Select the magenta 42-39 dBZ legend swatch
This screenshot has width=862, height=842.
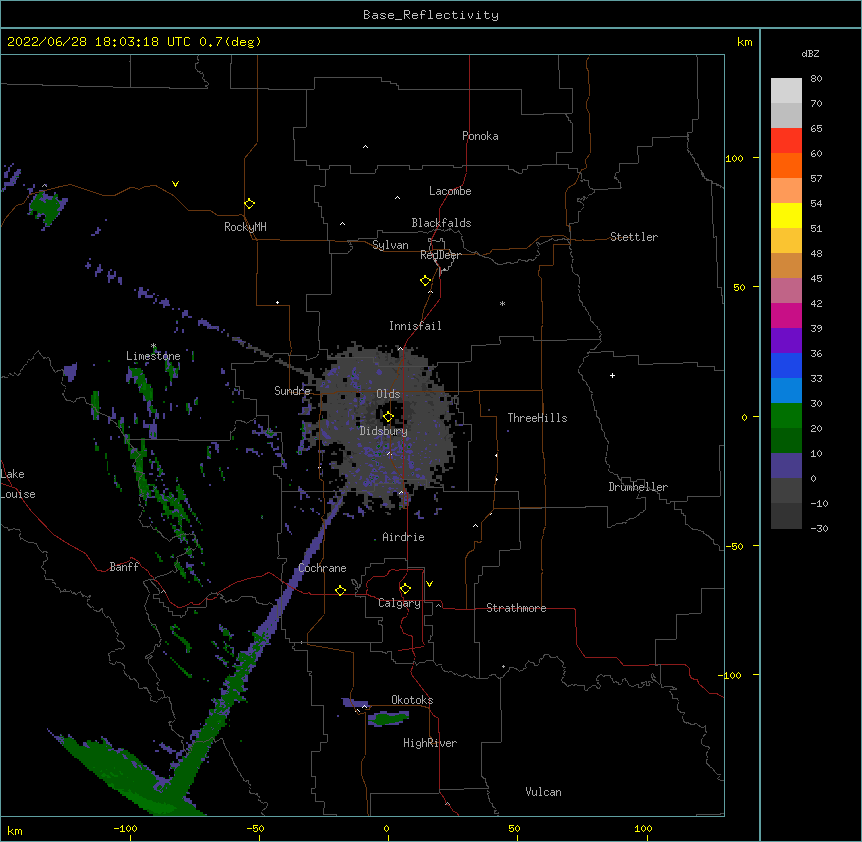786,315
